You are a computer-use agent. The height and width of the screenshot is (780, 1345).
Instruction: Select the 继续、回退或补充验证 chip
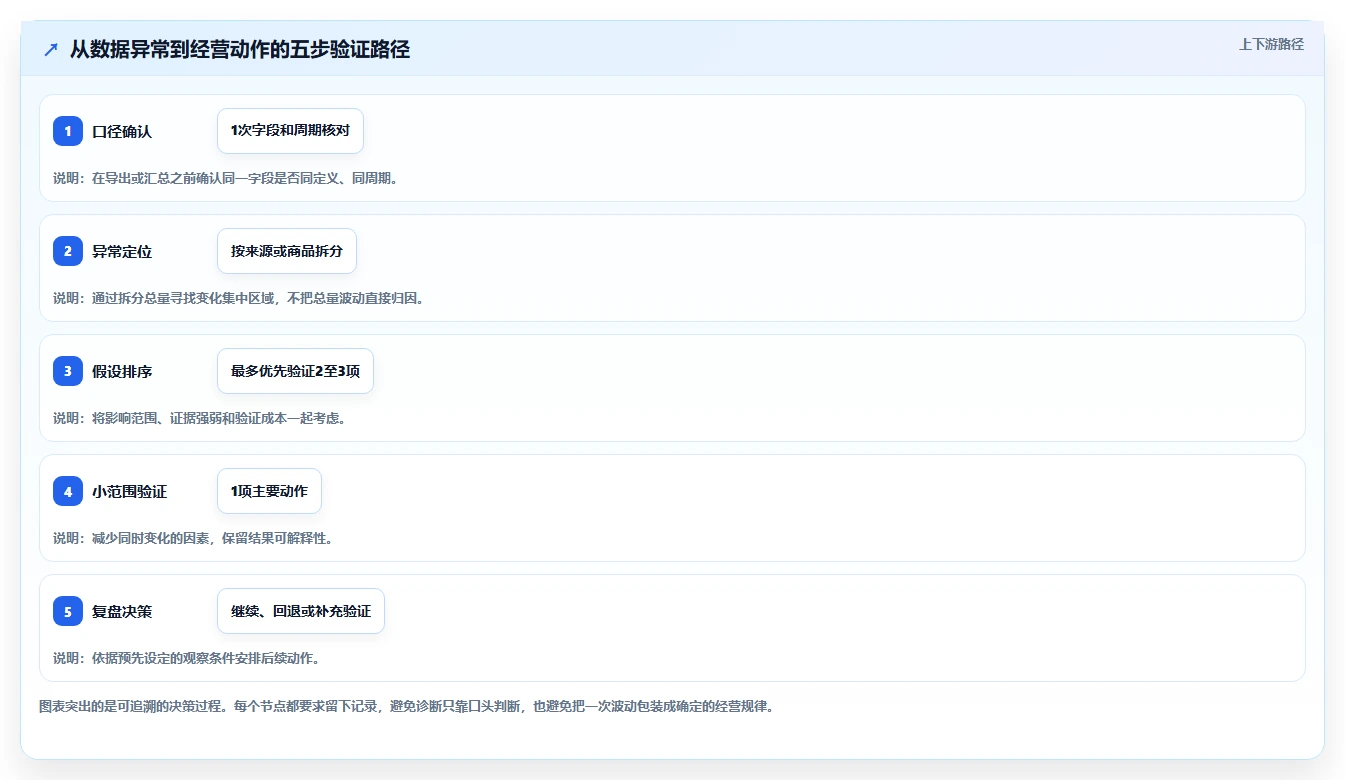click(x=301, y=611)
